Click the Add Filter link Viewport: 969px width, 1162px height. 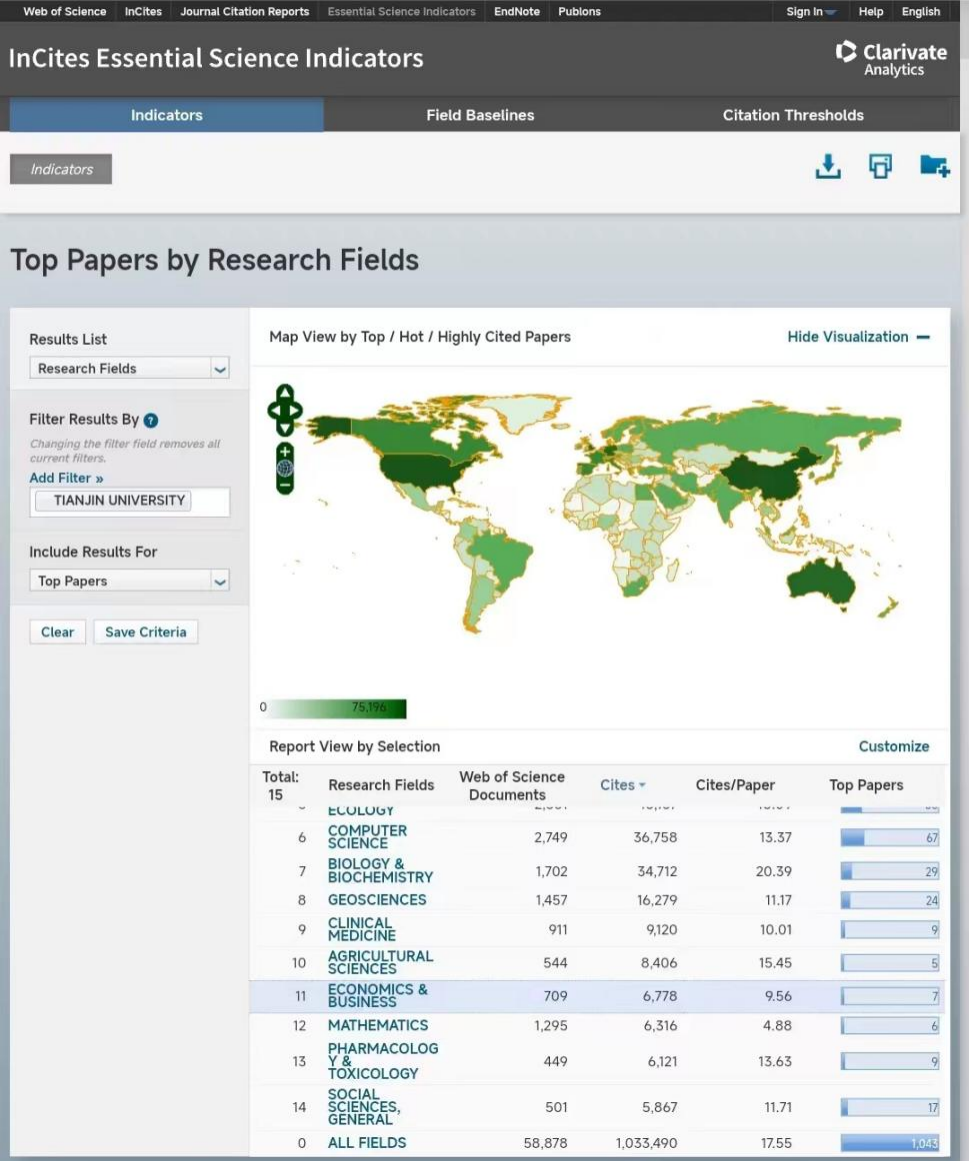66,478
